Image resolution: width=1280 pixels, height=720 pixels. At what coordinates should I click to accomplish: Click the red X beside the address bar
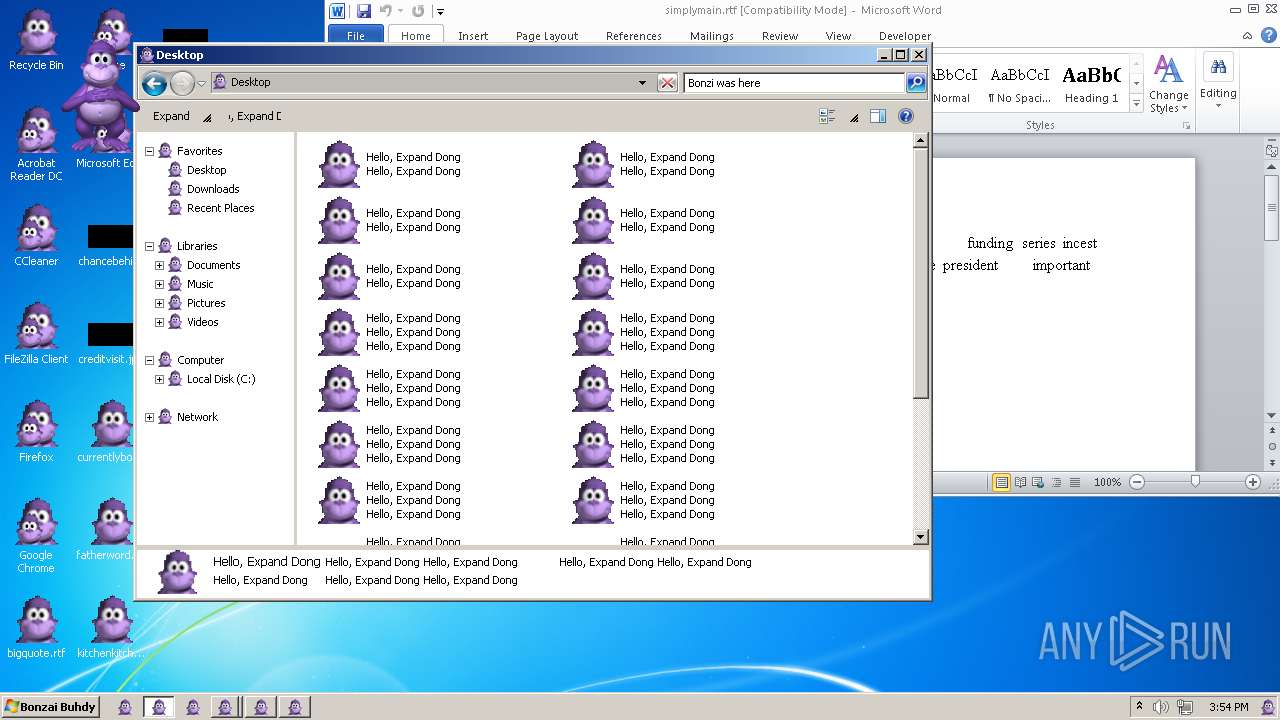[x=667, y=83]
